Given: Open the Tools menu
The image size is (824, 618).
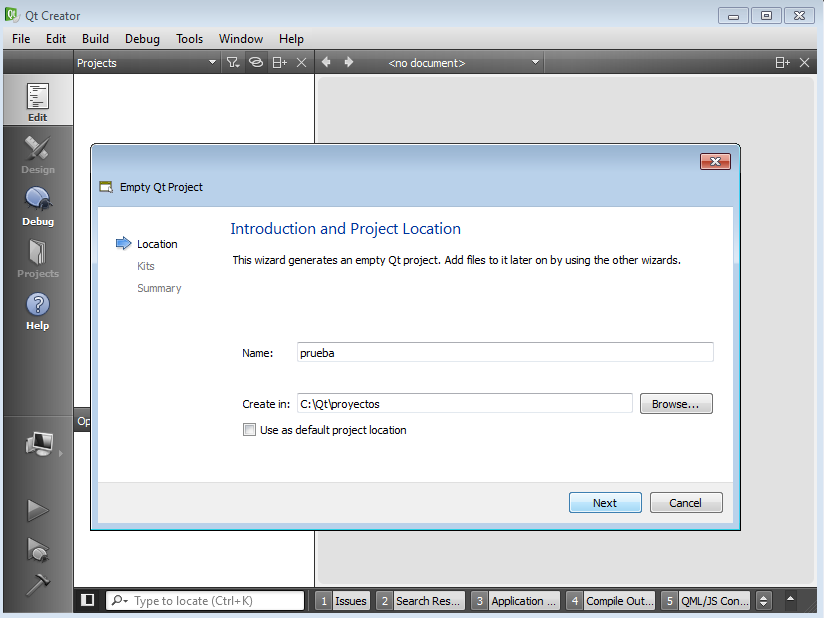Looking at the screenshot, I should 189,39.
